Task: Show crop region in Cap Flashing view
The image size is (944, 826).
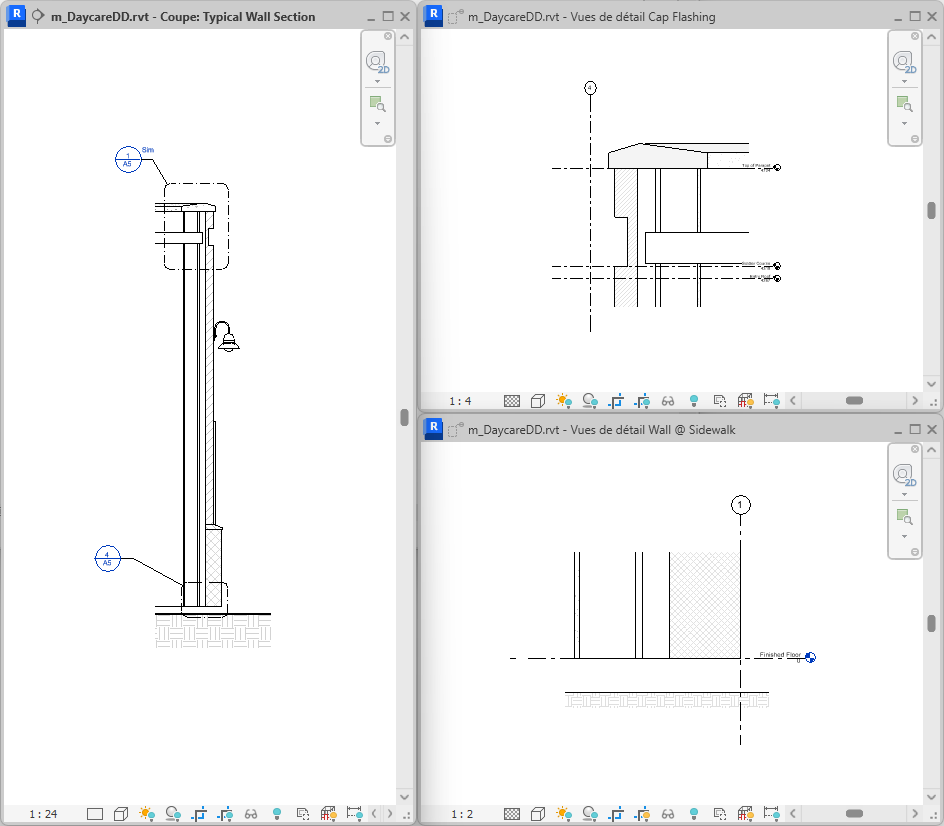Action: (x=642, y=401)
